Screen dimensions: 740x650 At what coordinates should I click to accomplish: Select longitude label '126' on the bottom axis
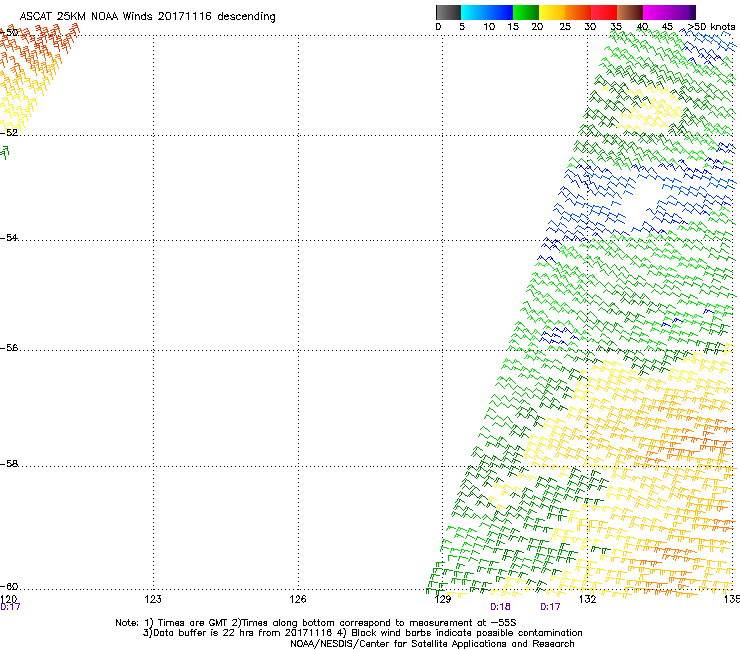pos(298,599)
